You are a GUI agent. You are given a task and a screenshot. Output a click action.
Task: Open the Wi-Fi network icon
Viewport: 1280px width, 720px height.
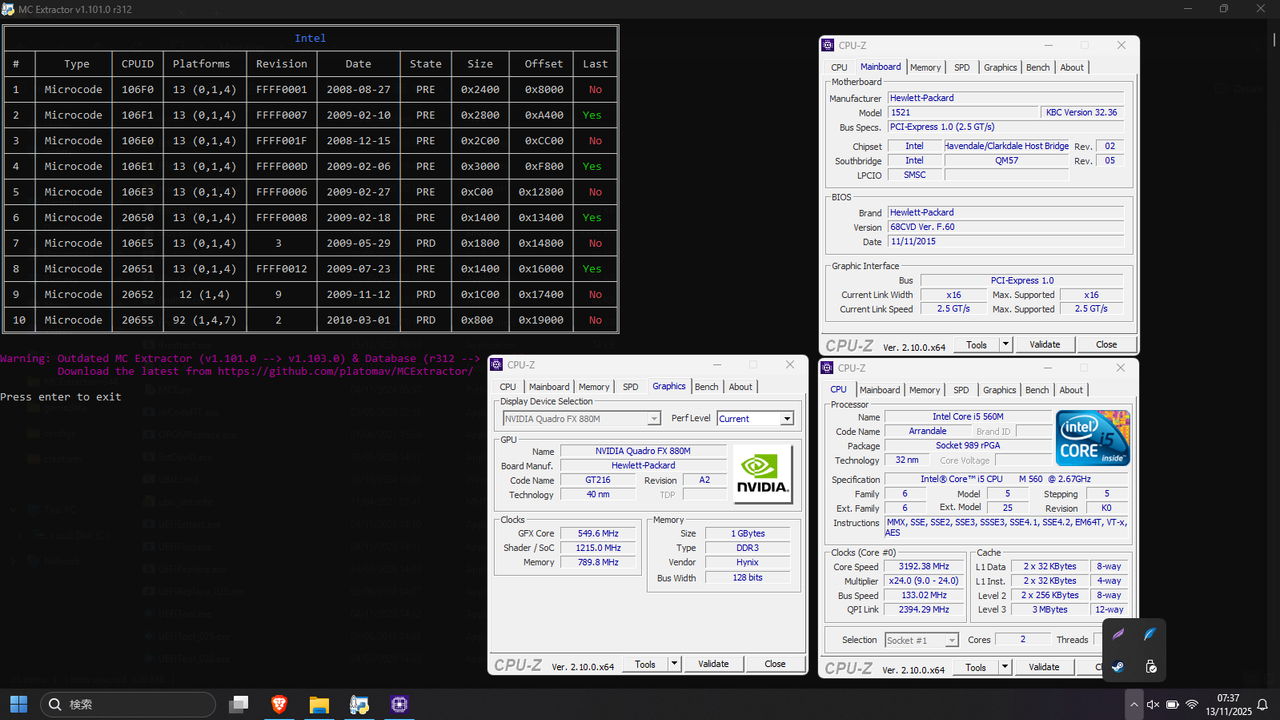[x=1191, y=705]
